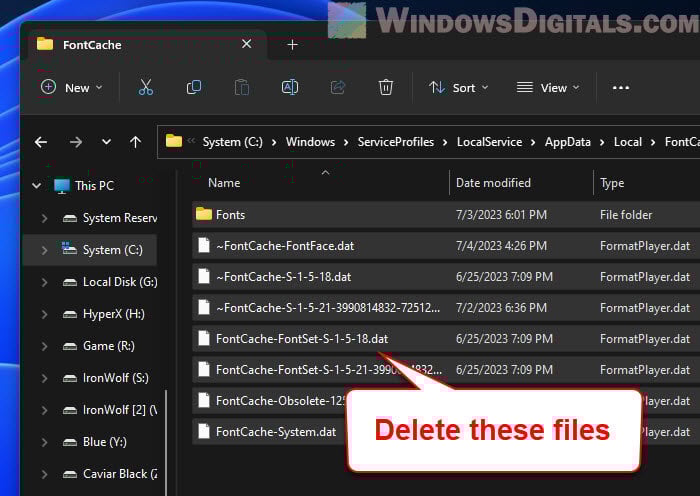
Task: Select IronWolf (S:) drive in sidebar
Action: (x=116, y=378)
